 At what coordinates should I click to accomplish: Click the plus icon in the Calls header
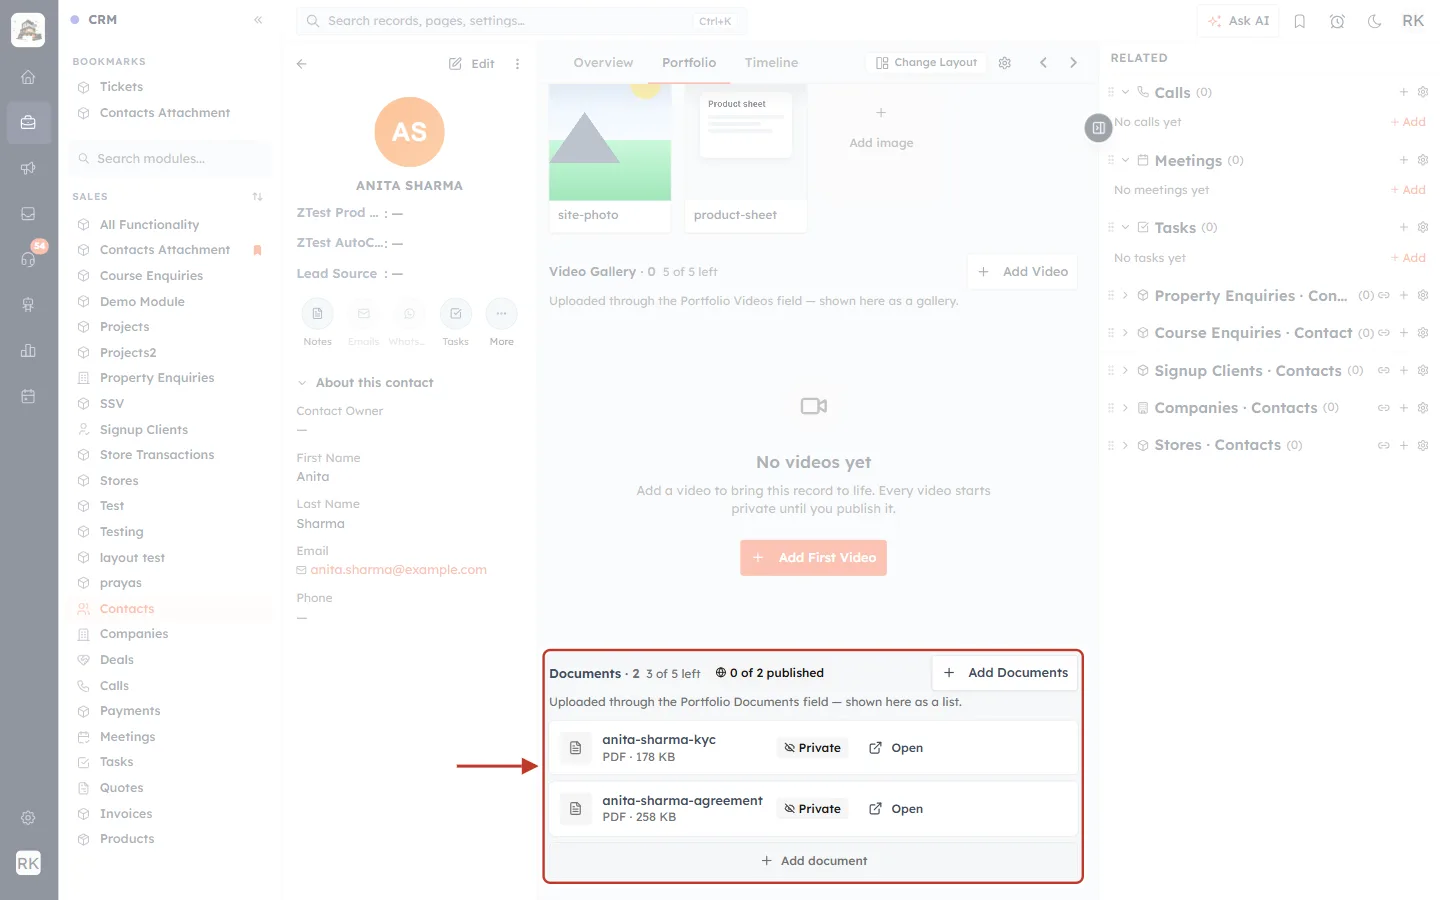point(1404,92)
